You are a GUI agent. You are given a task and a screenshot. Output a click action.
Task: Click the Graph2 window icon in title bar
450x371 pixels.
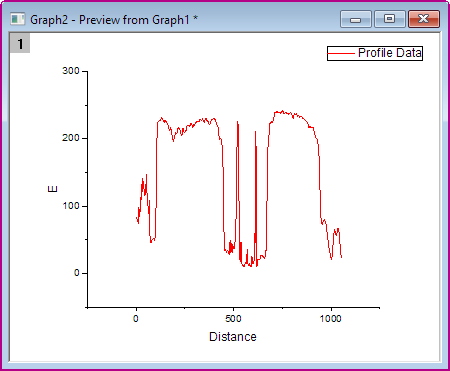pos(17,19)
